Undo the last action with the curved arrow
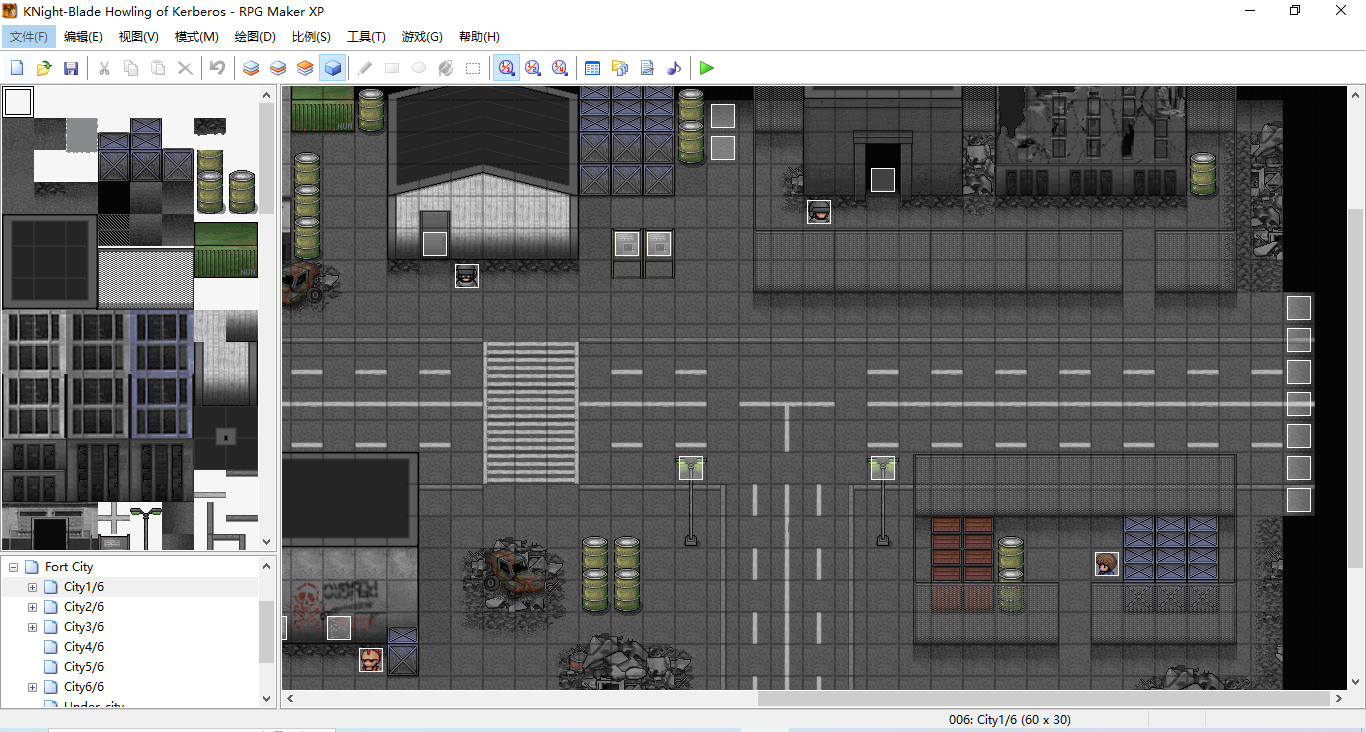The width and height of the screenshot is (1366, 732). (x=217, y=68)
